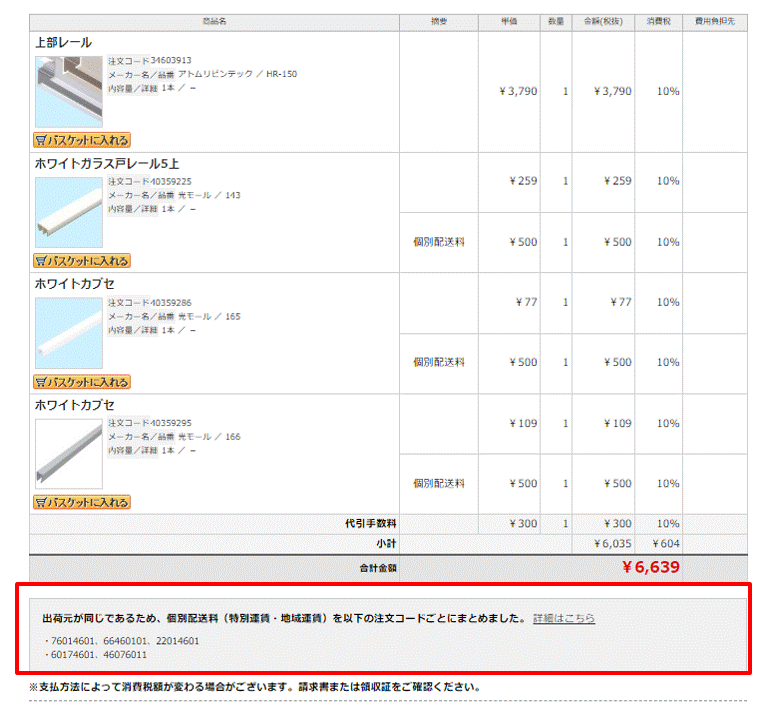The image size is (767, 721).
Task: Click the 商品名 column header
Action: pos(214,22)
